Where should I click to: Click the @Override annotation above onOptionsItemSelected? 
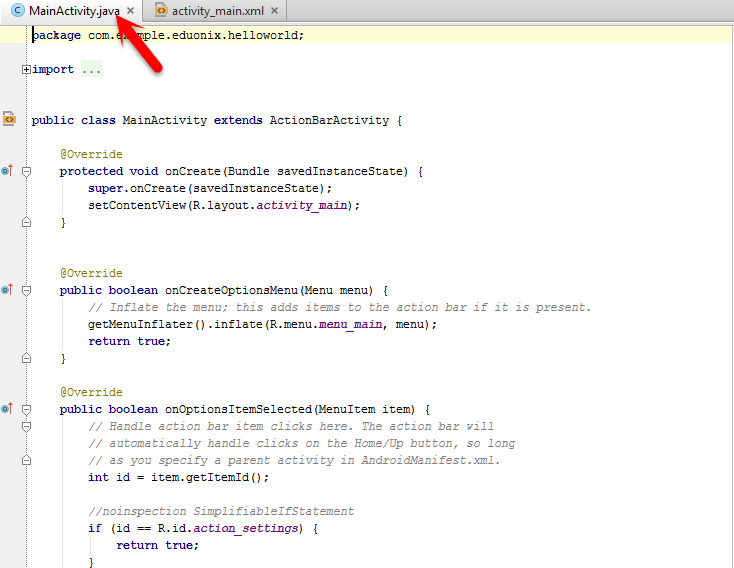[x=91, y=392]
